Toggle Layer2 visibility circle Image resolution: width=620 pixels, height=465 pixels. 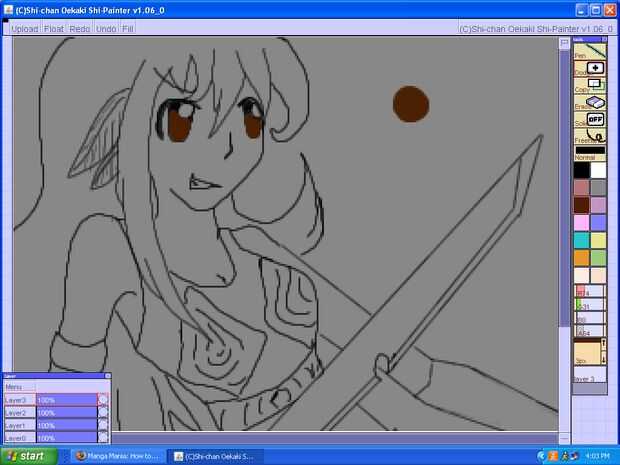pos(103,413)
